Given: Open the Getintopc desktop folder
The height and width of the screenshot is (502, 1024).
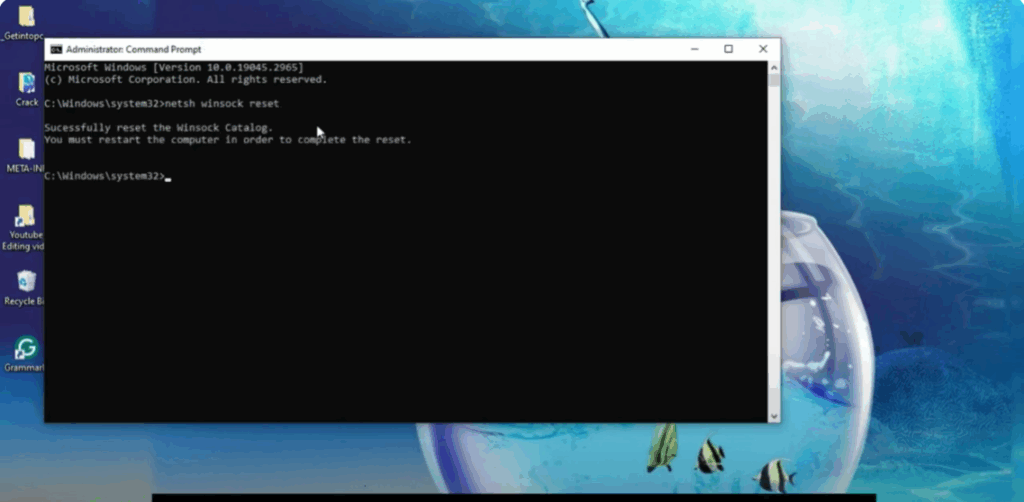Looking at the screenshot, I should point(25,17).
